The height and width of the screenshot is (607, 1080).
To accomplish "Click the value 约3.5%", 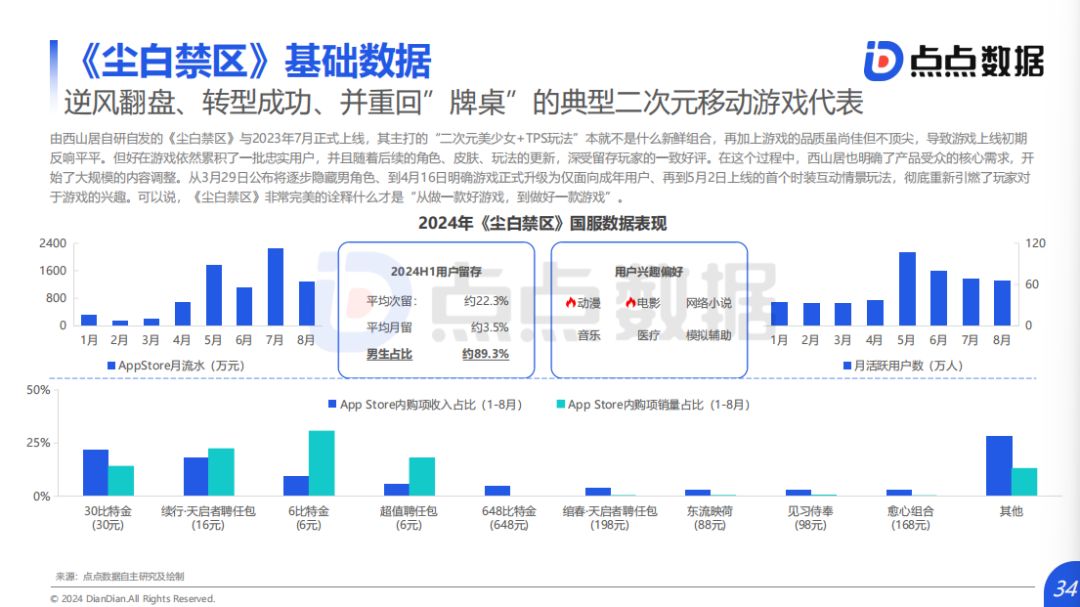I will (490, 327).
